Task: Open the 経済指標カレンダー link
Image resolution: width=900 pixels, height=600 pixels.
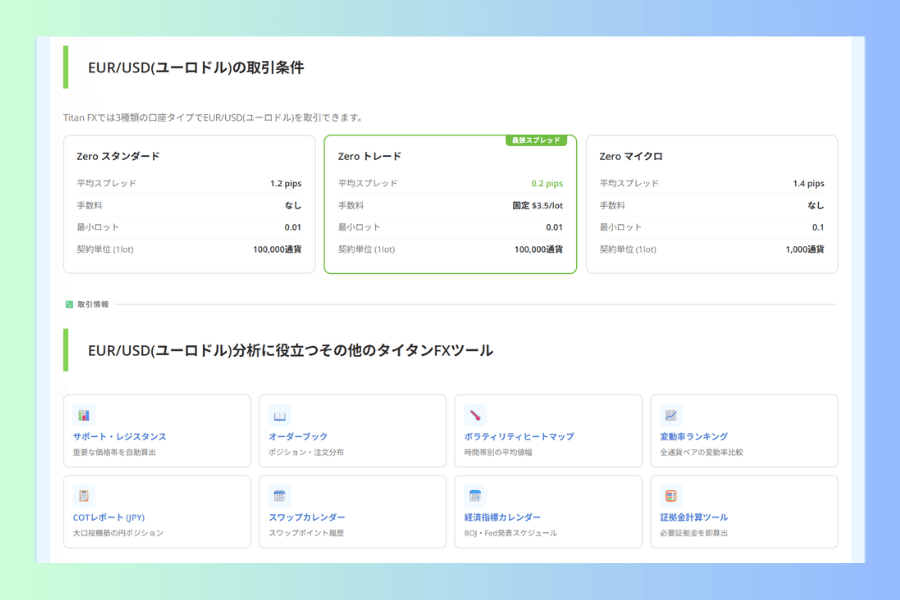Action: [x=502, y=517]
